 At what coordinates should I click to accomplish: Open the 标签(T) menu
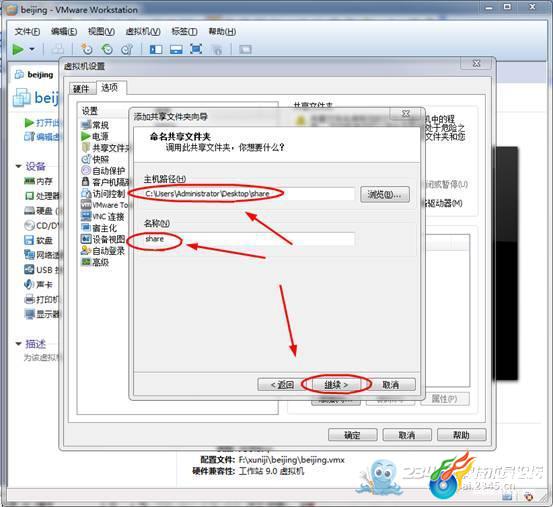tap(184, 32)
